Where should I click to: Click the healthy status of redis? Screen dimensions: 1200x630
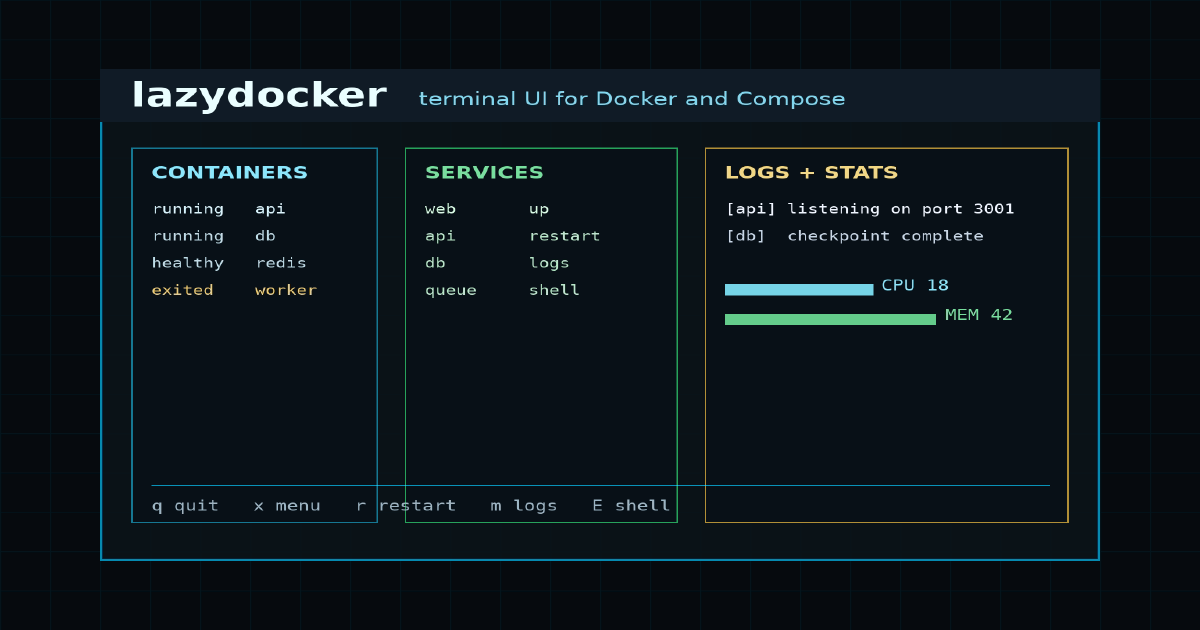coord(188,263)
